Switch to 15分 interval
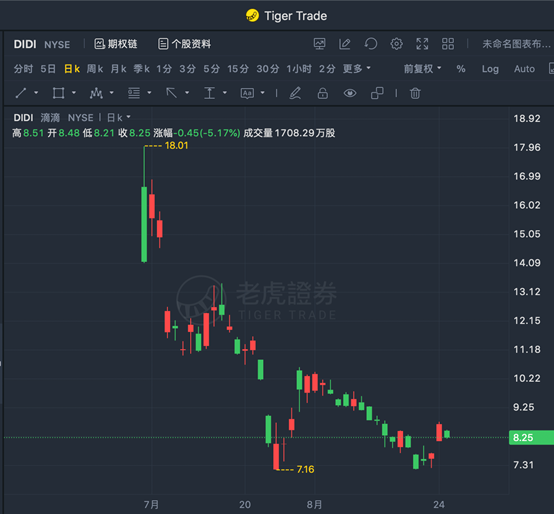The image size is (554, 514). click(238, 69)
